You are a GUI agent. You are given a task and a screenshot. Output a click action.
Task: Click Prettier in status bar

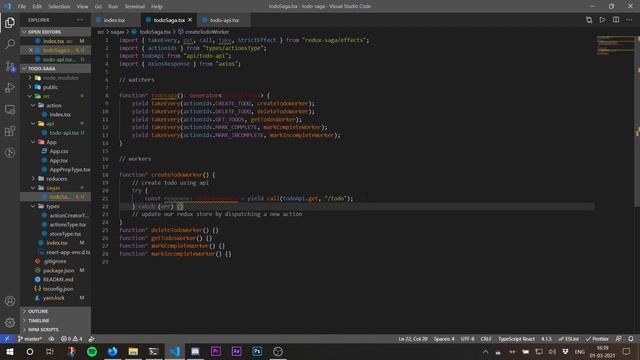(597, 339)
